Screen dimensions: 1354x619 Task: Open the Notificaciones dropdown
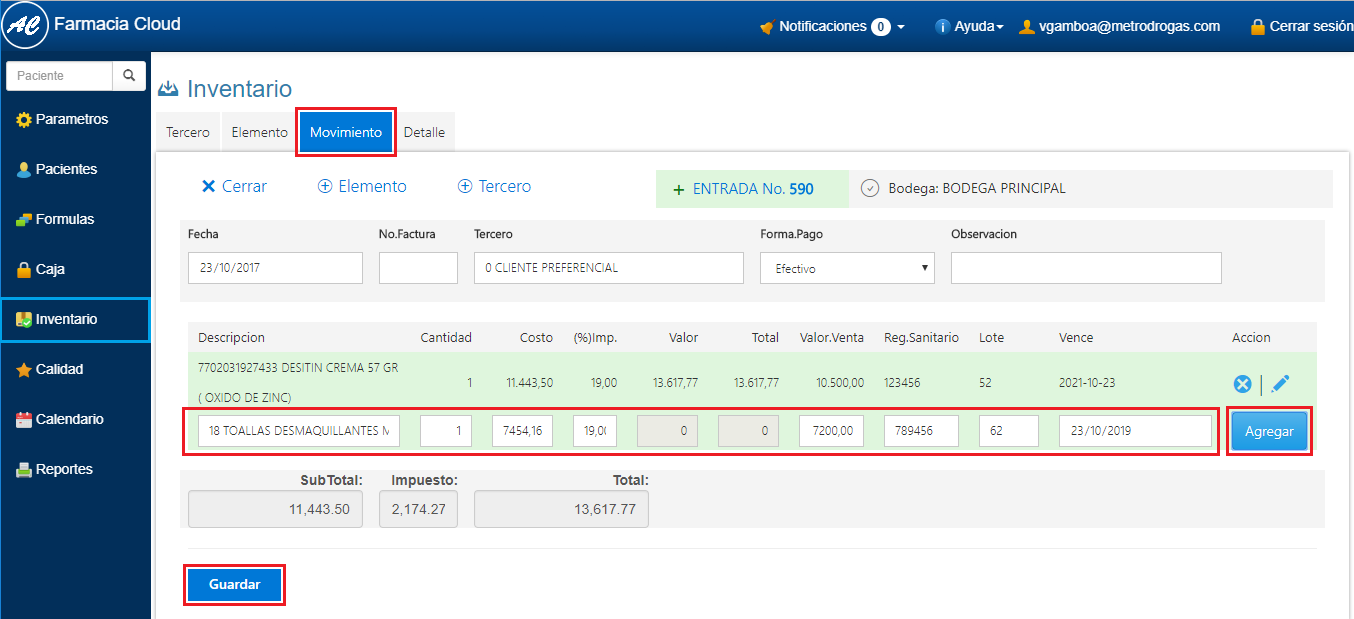pyautogui.click(x=832, y=27)
